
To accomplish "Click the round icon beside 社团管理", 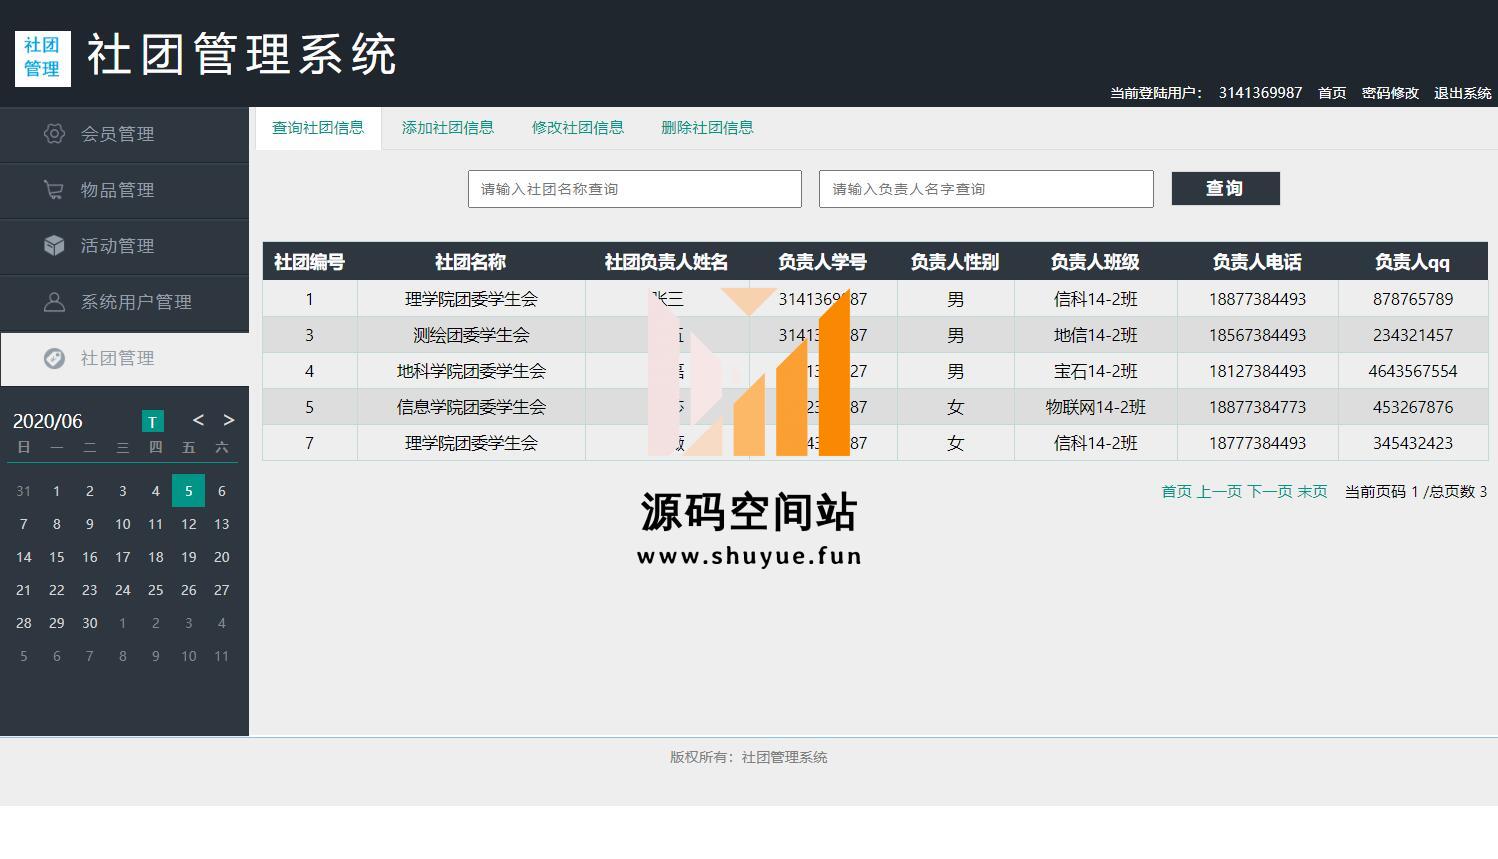I will click(x=54, y=358).
